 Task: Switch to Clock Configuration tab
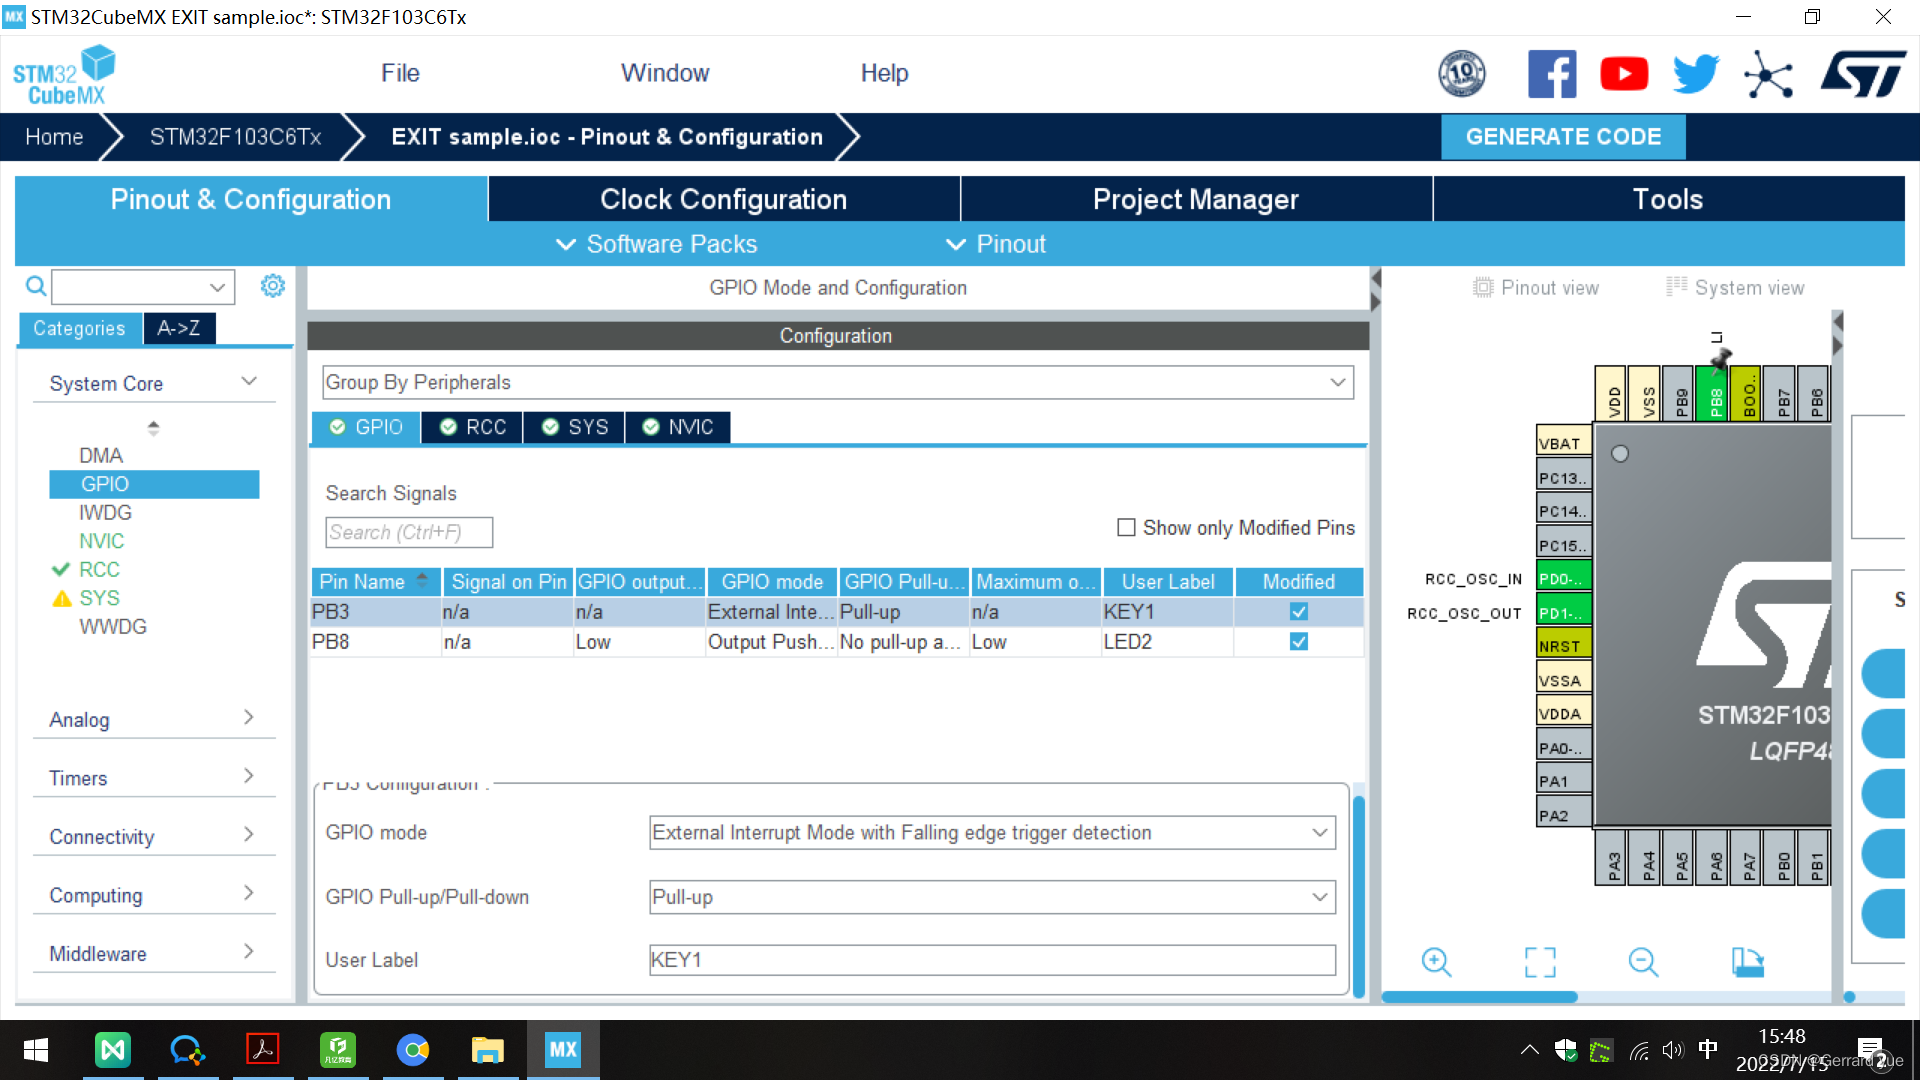(723, 199)
